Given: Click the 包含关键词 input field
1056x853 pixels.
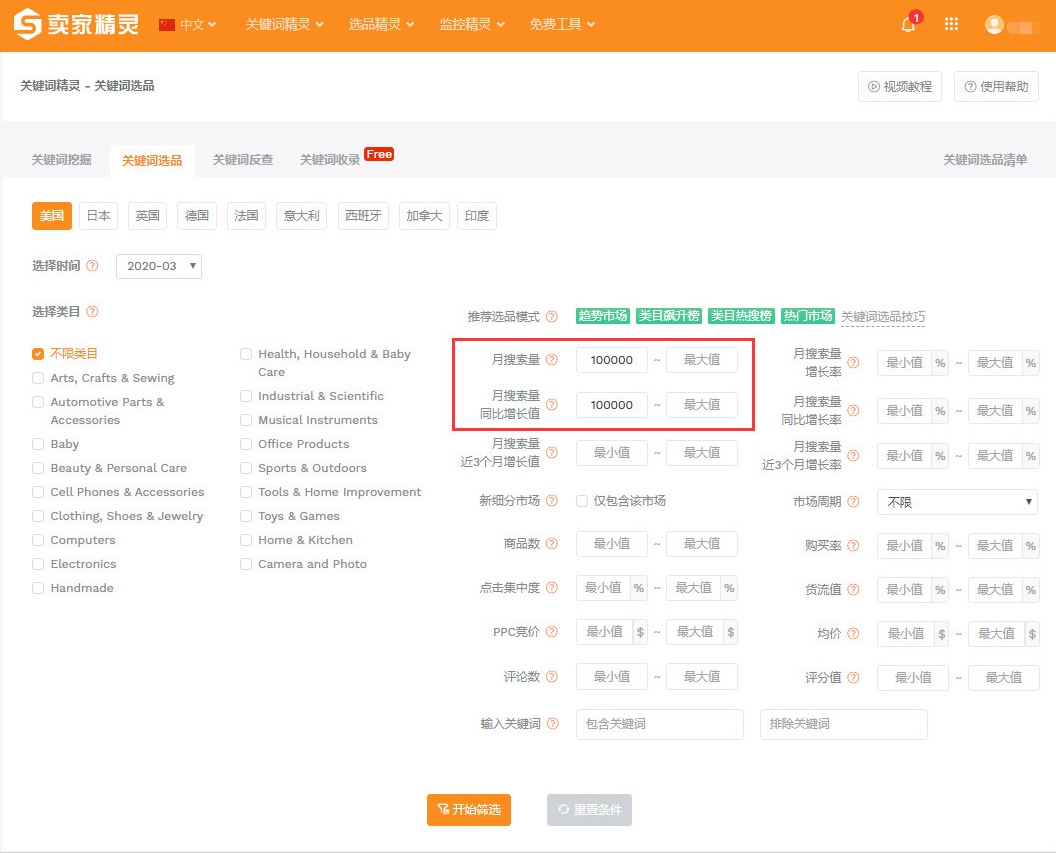Looking at the screenshot, I should 659,724.
